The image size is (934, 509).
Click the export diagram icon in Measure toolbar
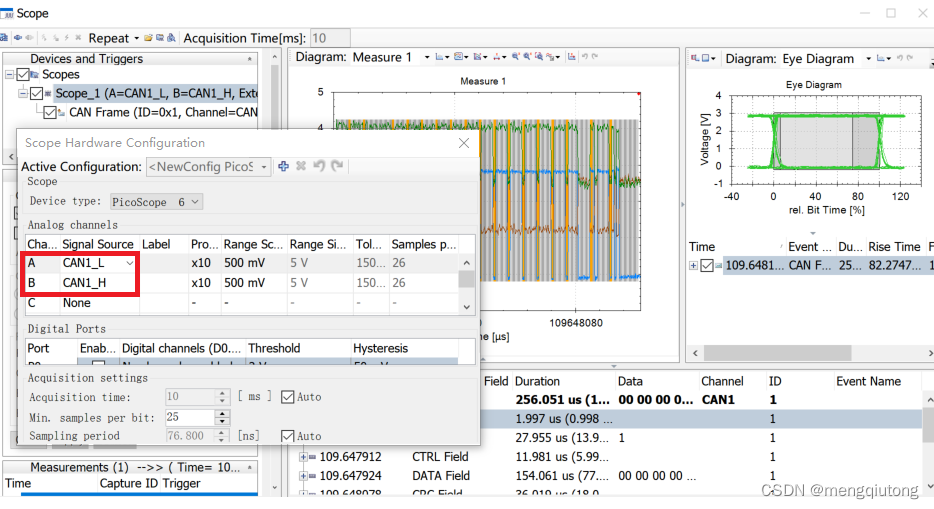coord(571,57)
